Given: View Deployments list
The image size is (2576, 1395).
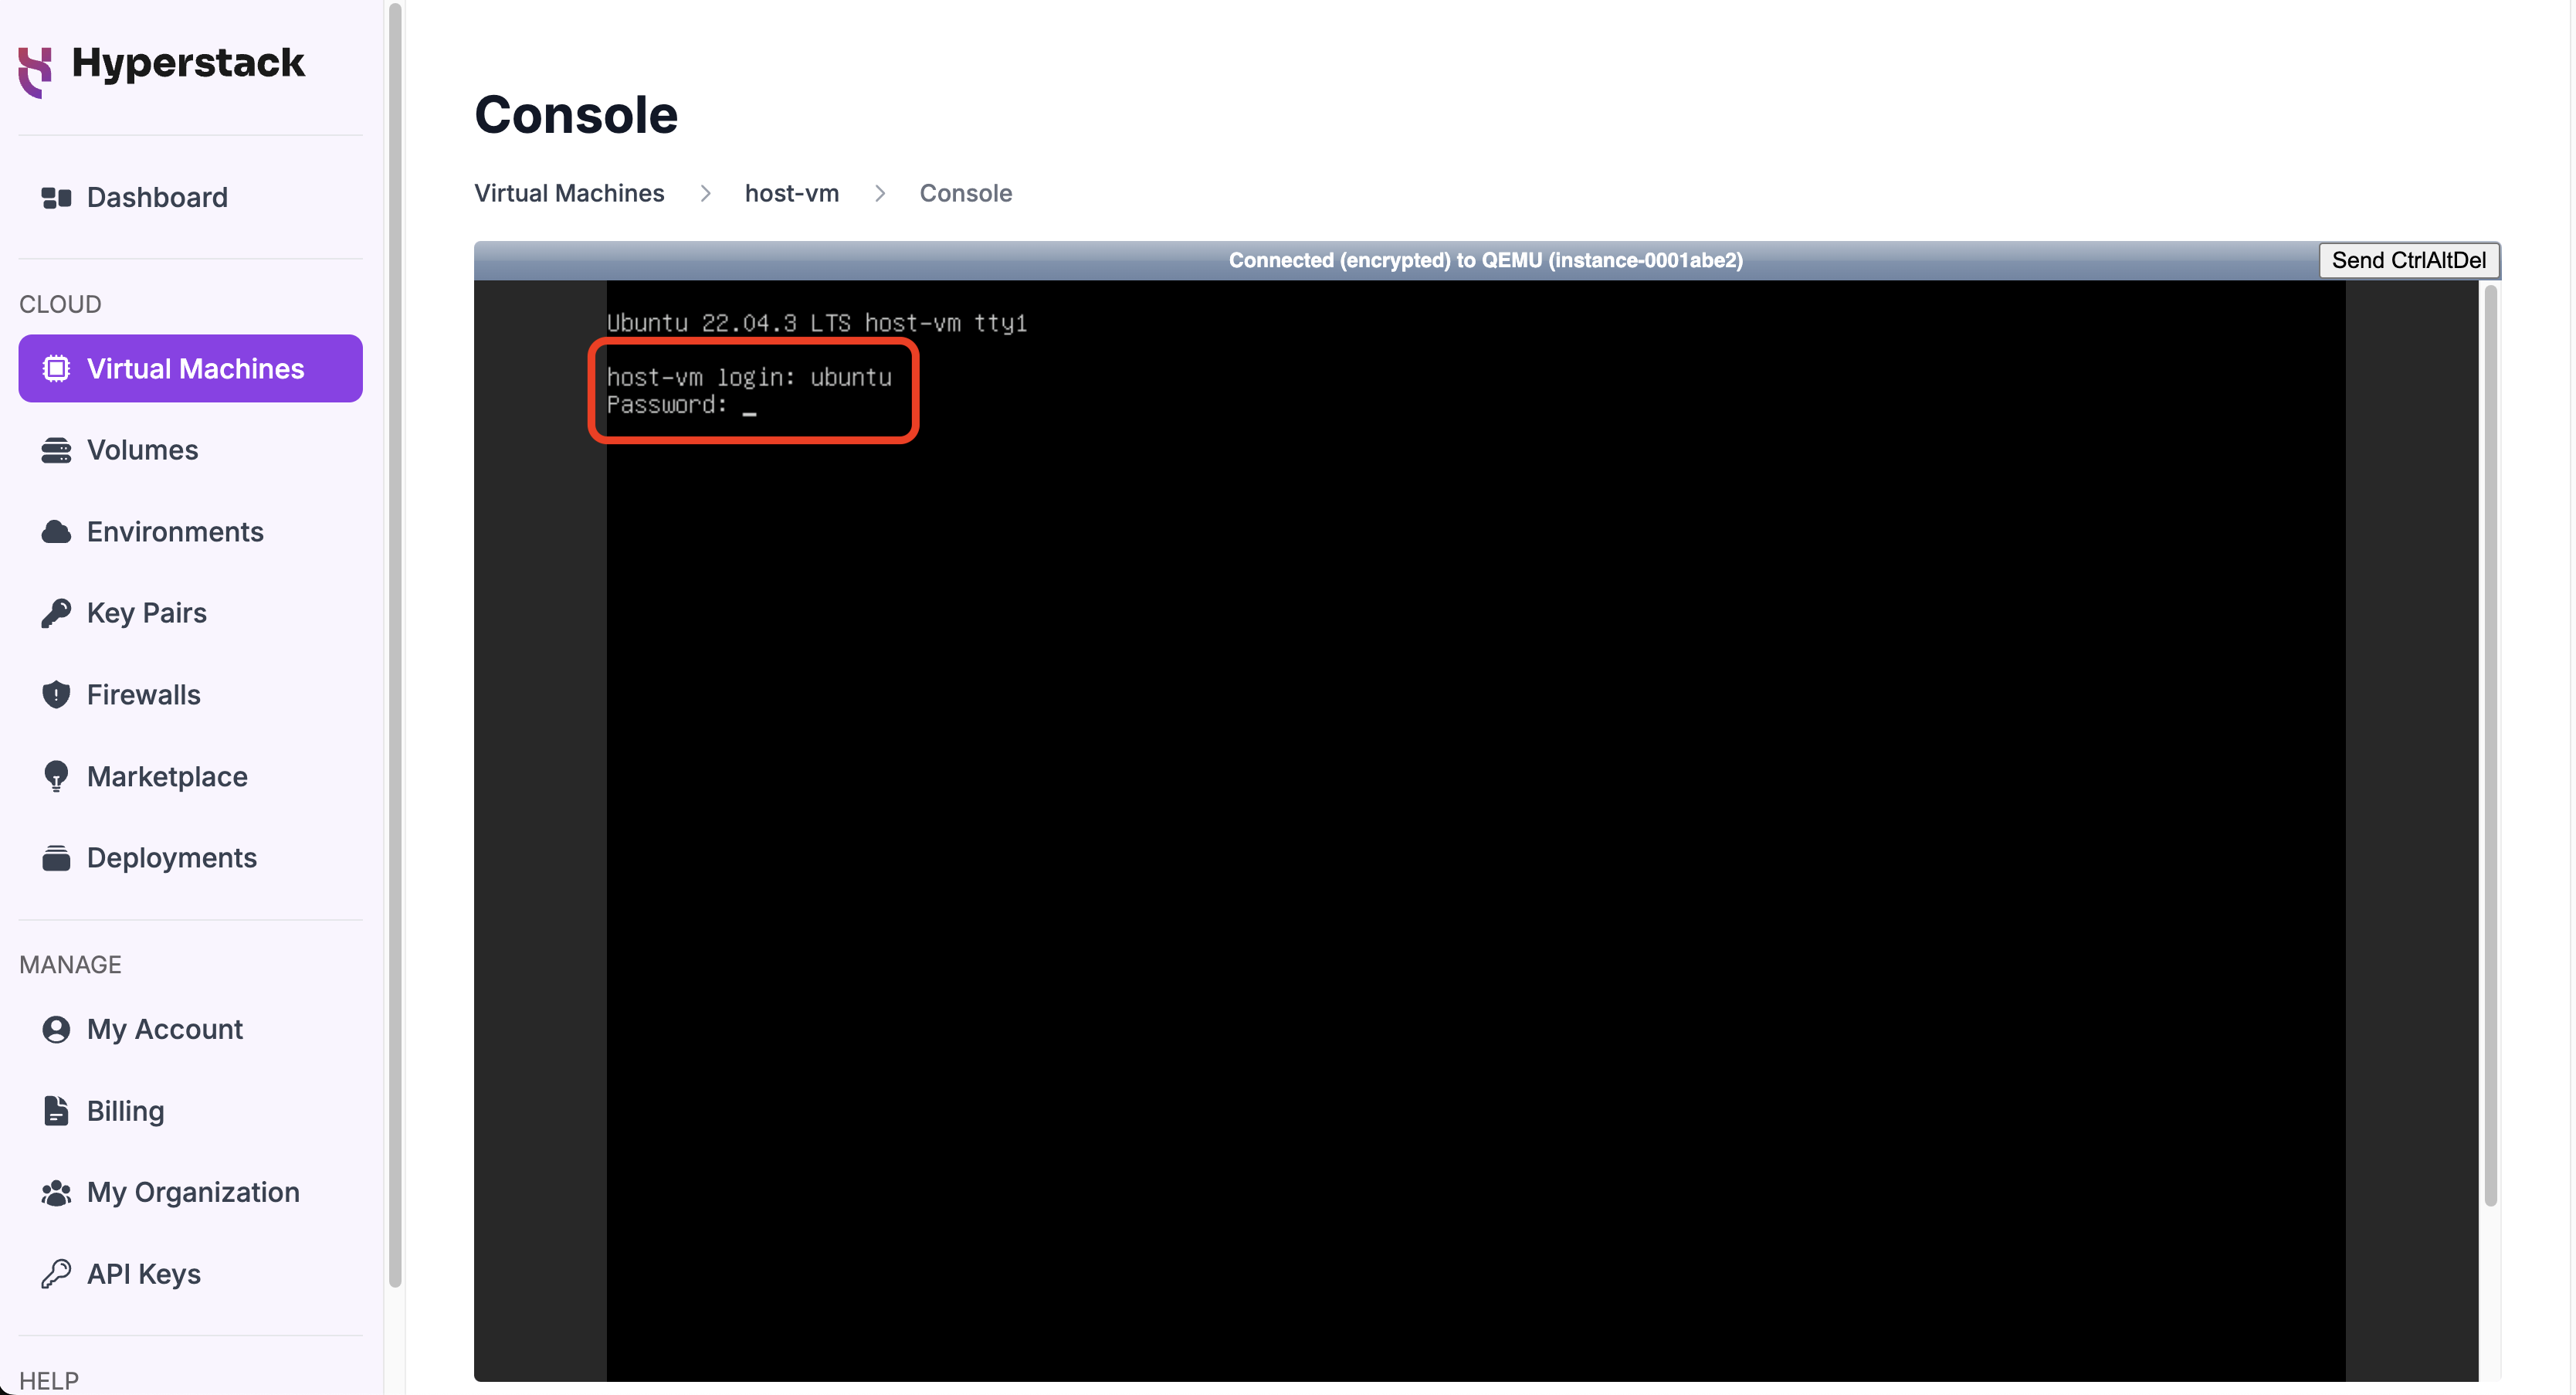Looking at the screenshot, I should pos(190,858).
